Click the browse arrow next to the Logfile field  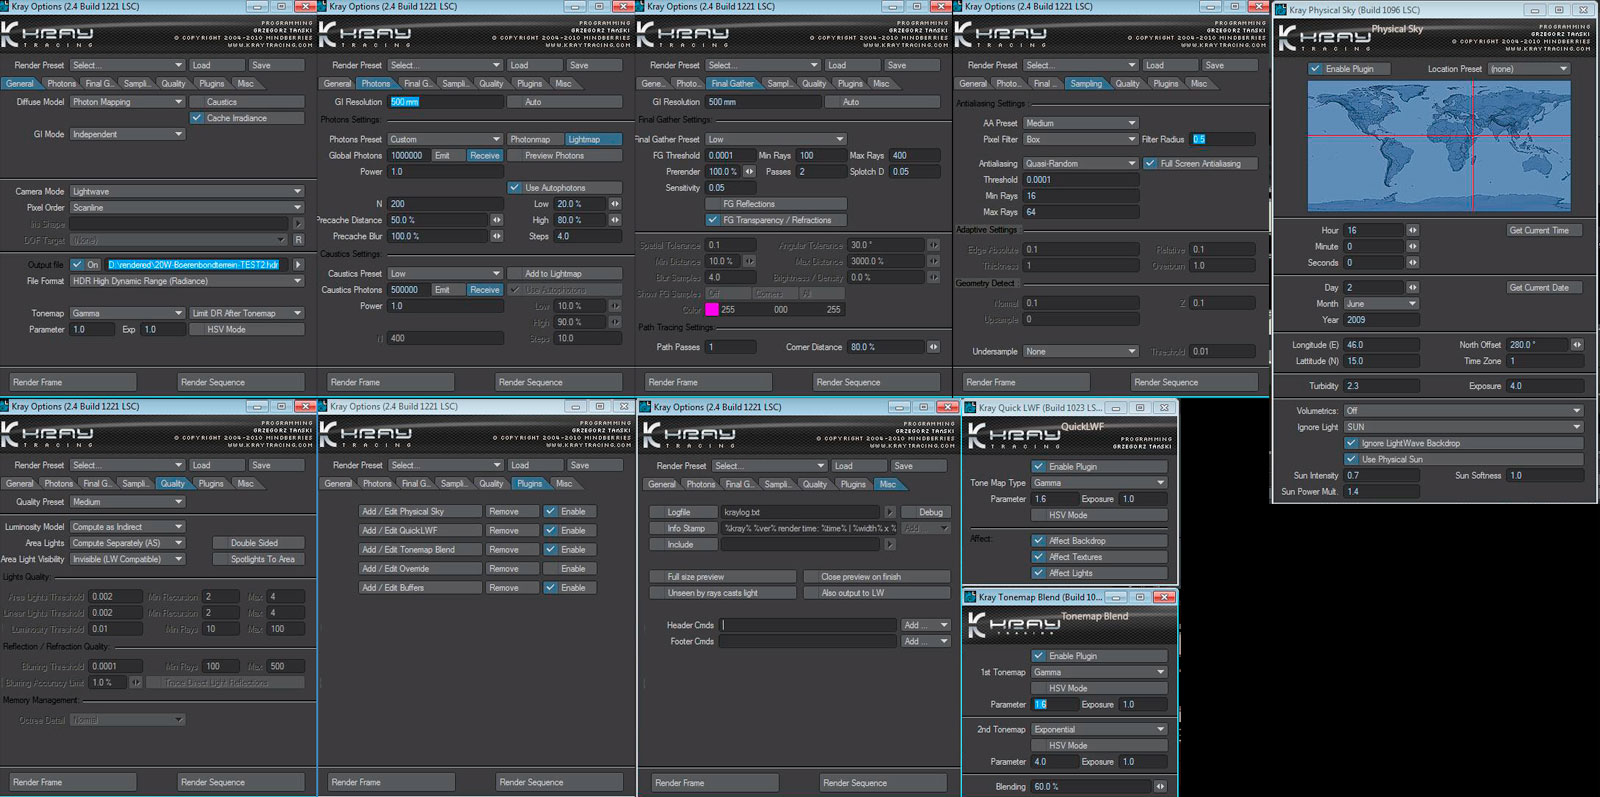[x=890, y=512]
